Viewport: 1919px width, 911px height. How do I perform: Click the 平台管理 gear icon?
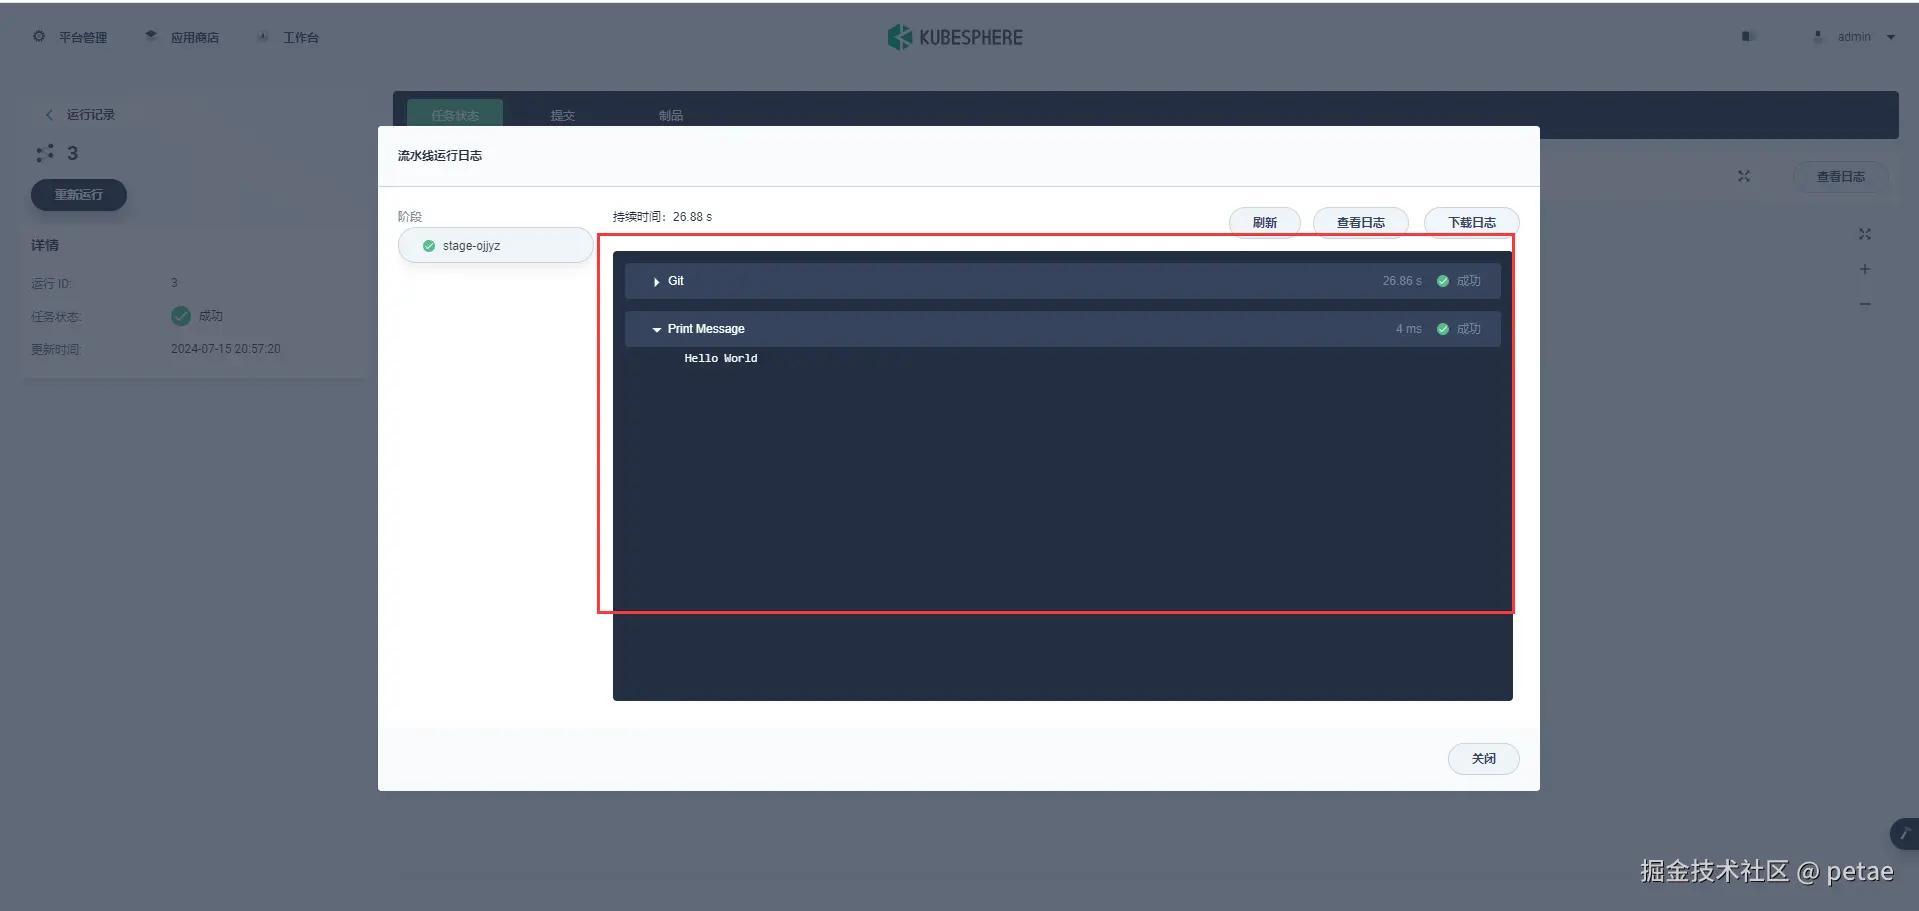[x=39, y=36]
